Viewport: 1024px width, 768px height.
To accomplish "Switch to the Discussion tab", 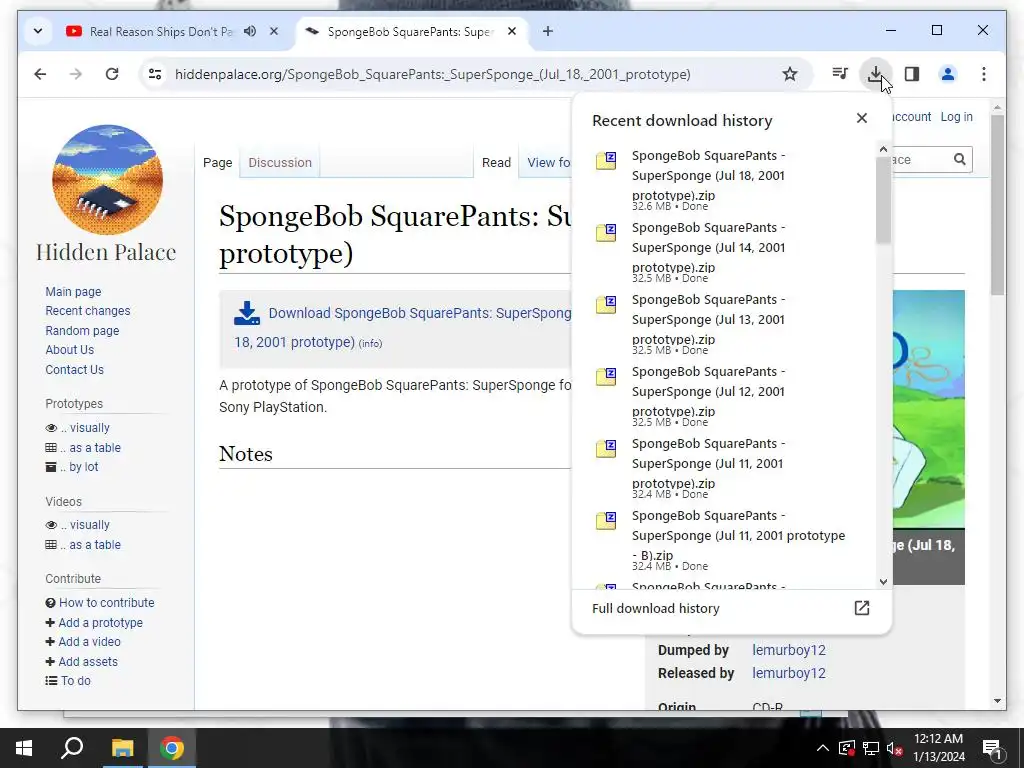I will (x=280, y=163).
